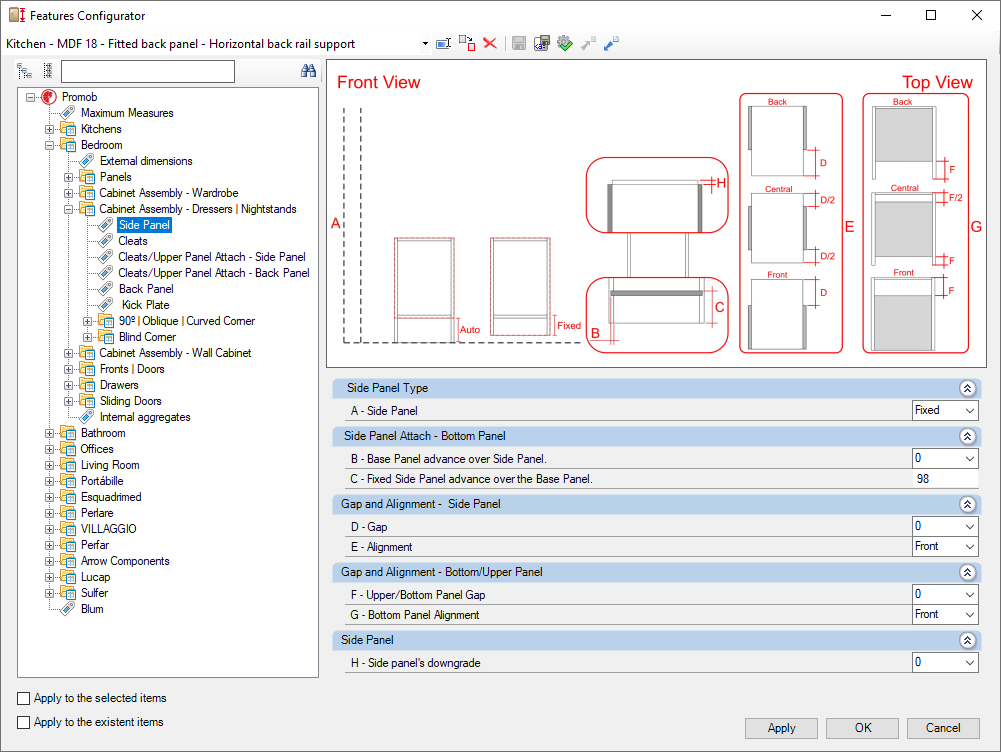Image resolution: width=1001 pixels, height=752 pixels.
Task: Click the duplicate configuration icon
Action: 467,43
